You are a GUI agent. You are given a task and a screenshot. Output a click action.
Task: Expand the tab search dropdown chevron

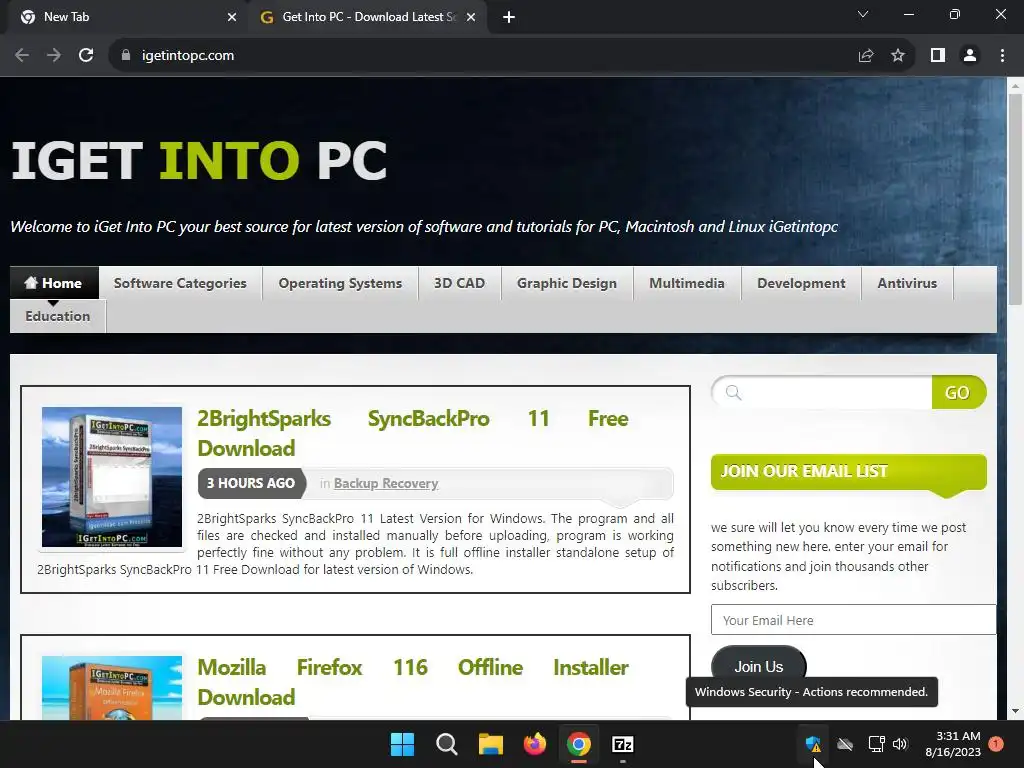tap(863, 14)
